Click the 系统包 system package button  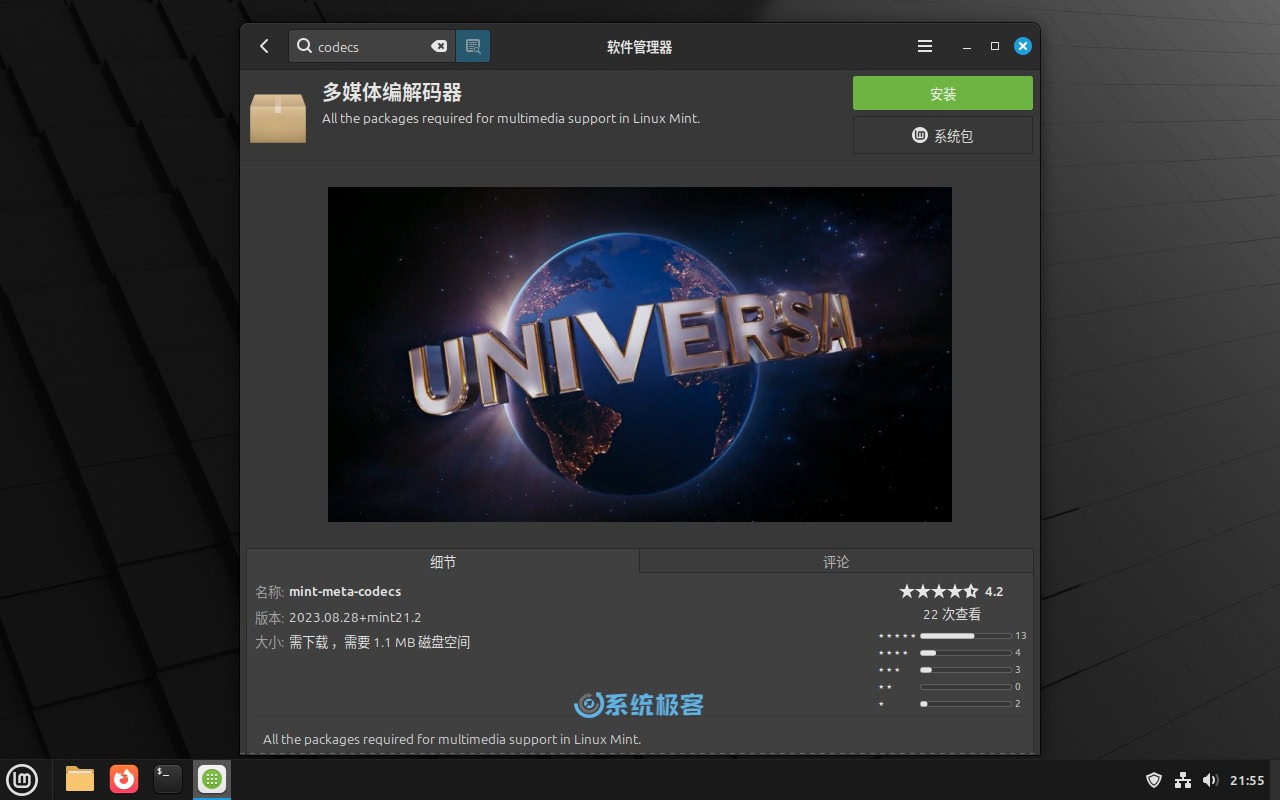943,135
